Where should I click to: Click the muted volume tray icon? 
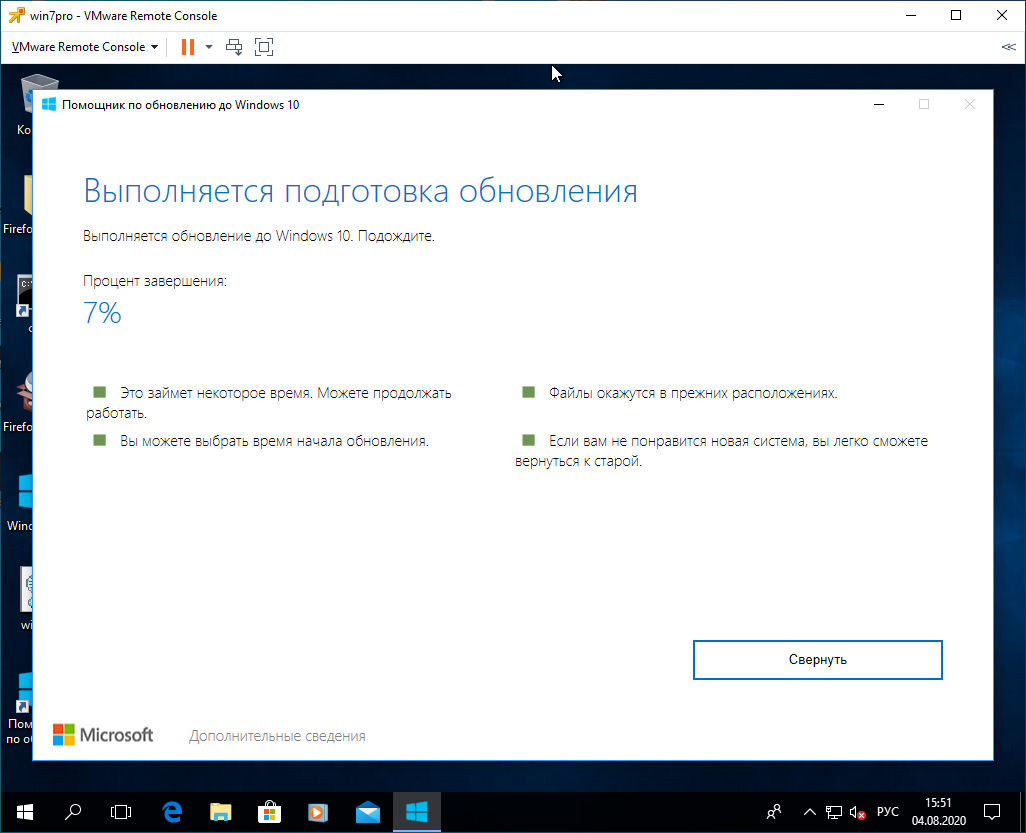(857, 812)
